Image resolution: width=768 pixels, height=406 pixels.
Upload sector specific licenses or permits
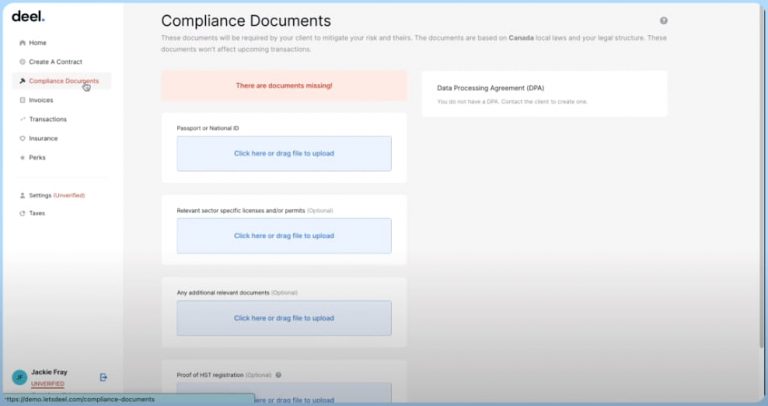coord(284,236)
